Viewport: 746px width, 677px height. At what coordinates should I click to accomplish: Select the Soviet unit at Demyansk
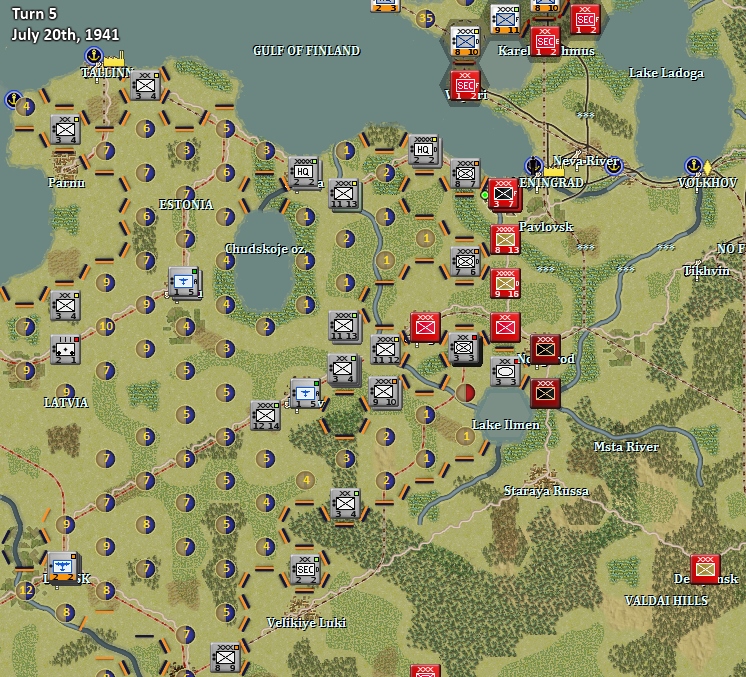(x=705, y=569)
